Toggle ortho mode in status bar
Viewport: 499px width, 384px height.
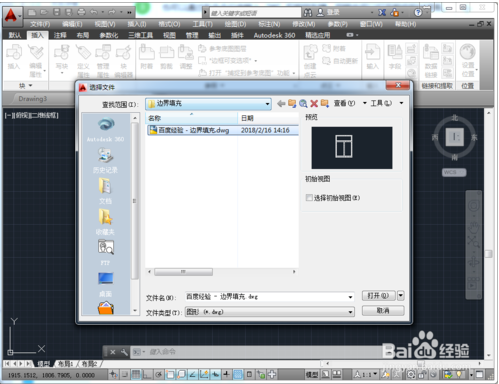click(x=147, y=375)
